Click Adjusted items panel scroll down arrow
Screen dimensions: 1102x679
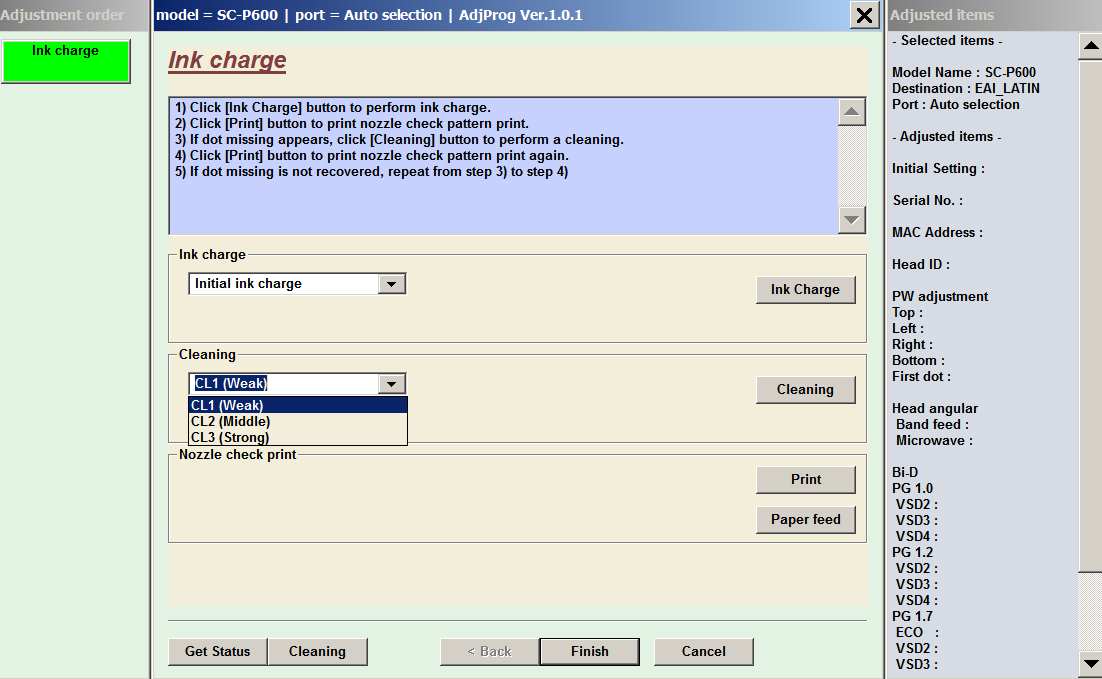point(1090,663)
